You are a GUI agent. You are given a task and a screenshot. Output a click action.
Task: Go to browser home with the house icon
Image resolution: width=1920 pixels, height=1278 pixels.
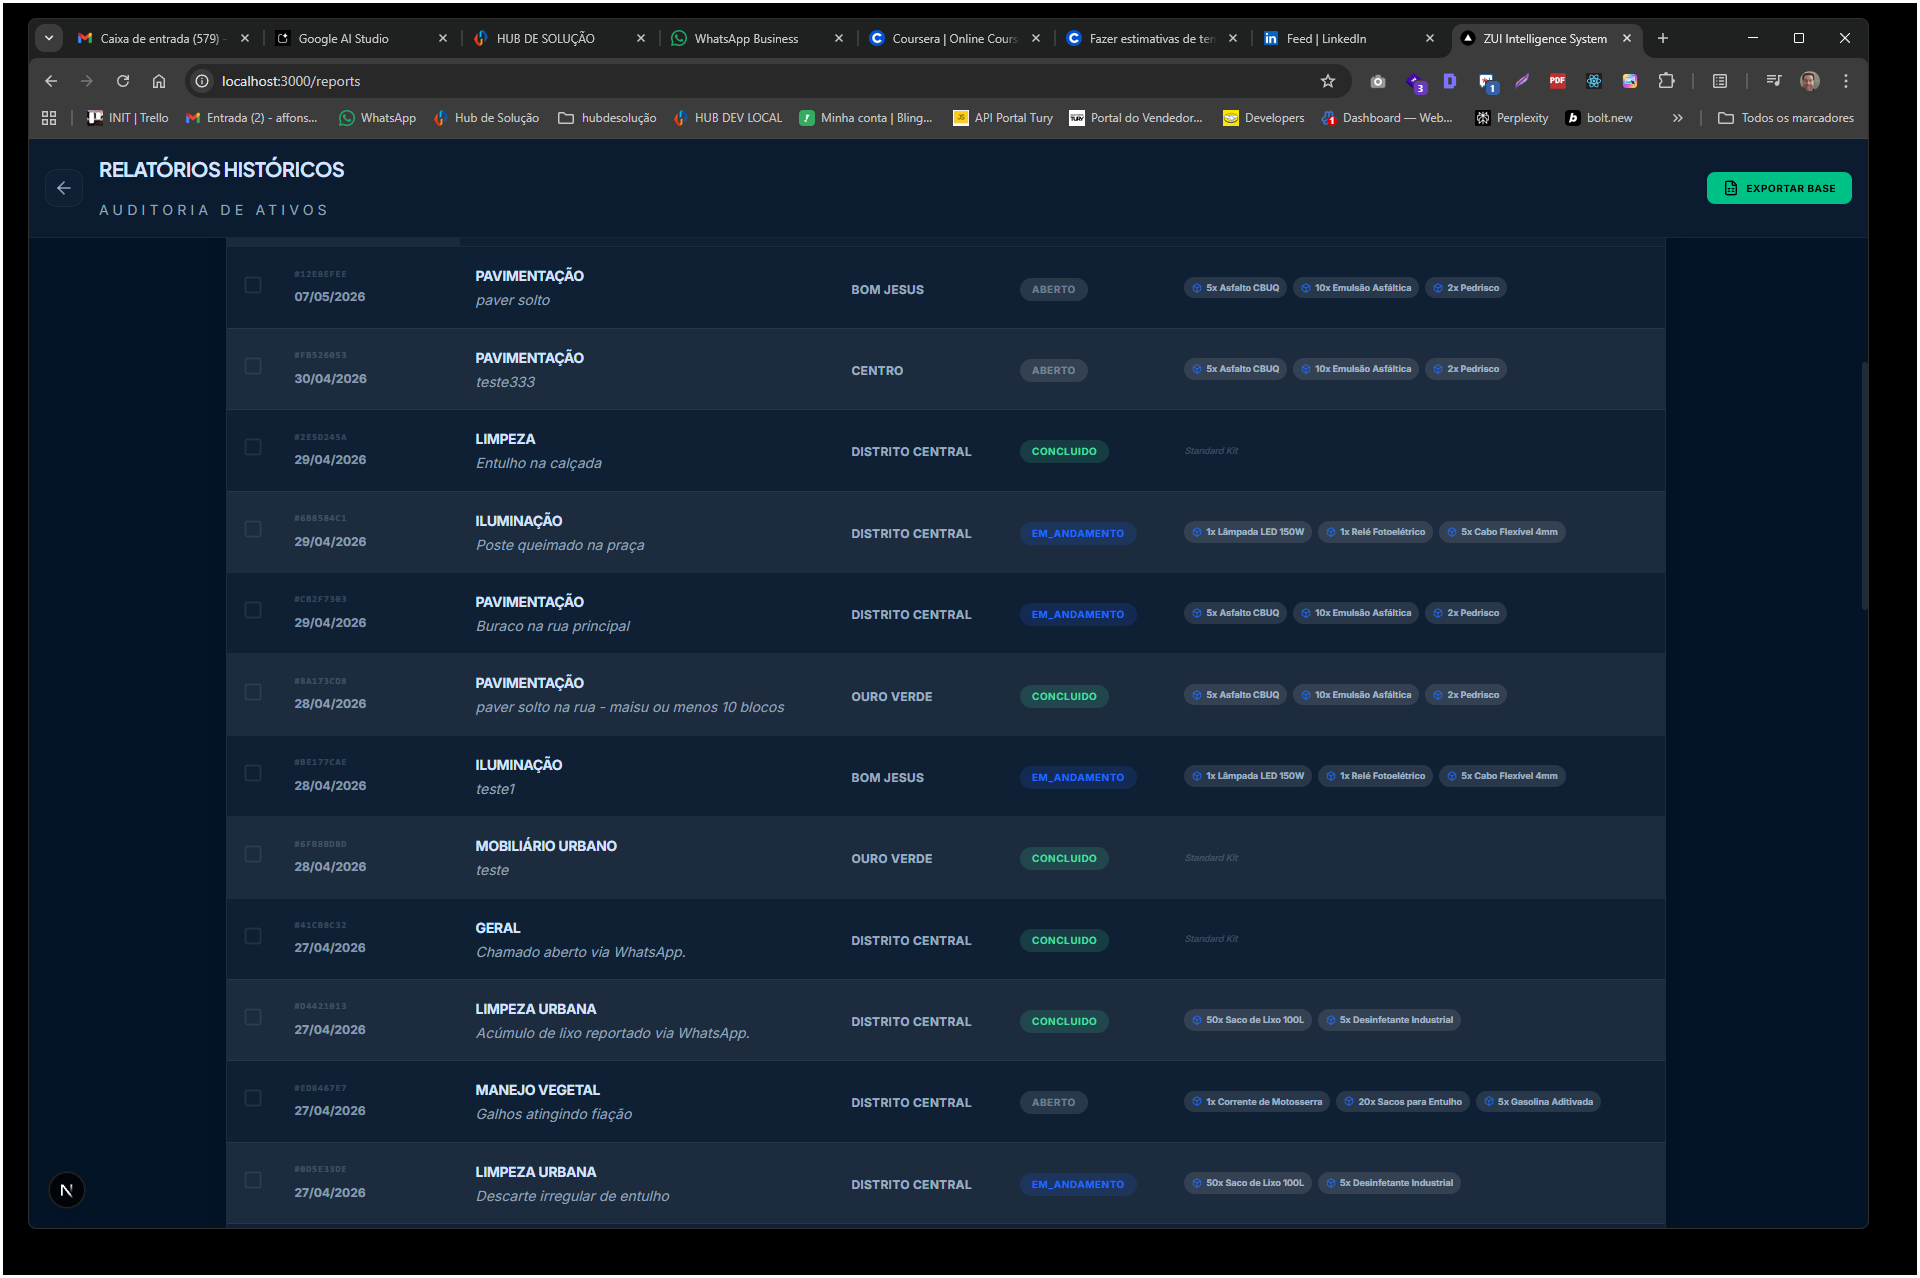pos(159,81)
